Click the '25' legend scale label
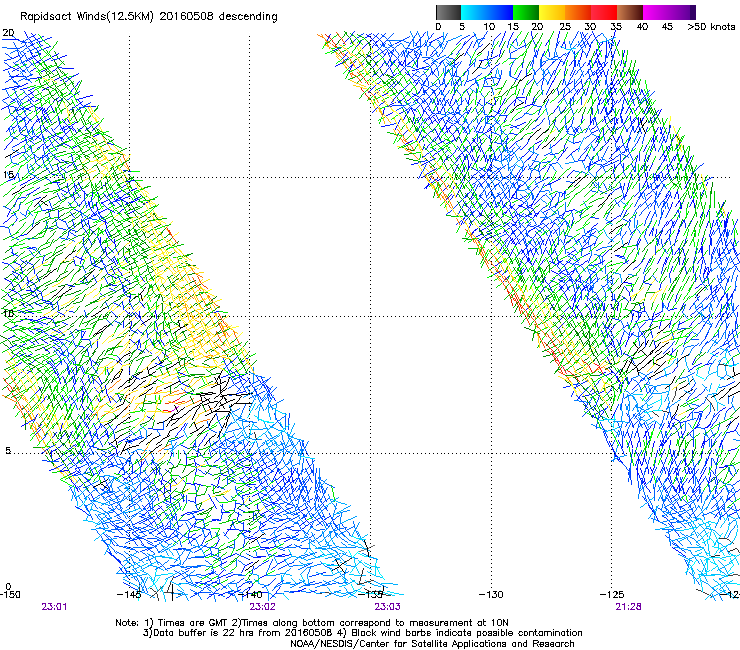This screenshot has width=740, height=650. pos(565,27)
